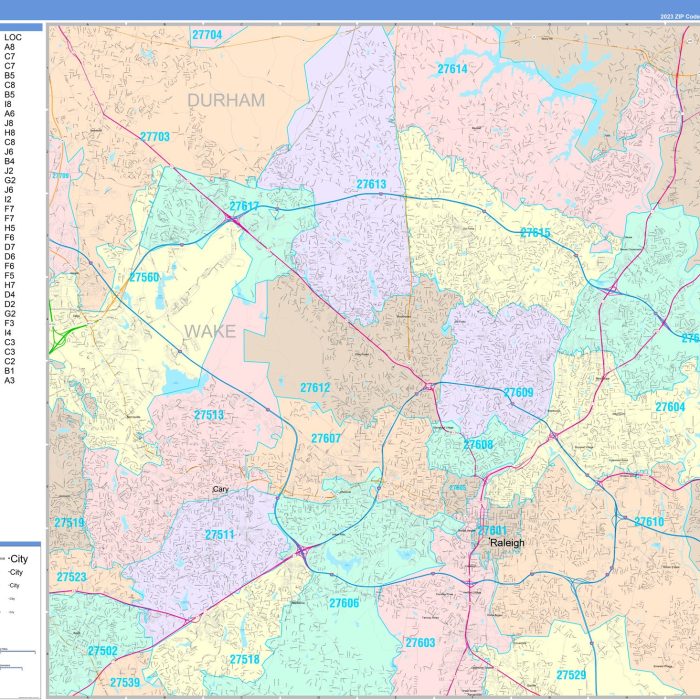Select index entry D2
The height and width of the screenshot is (700, 700).
pos(10,304)
